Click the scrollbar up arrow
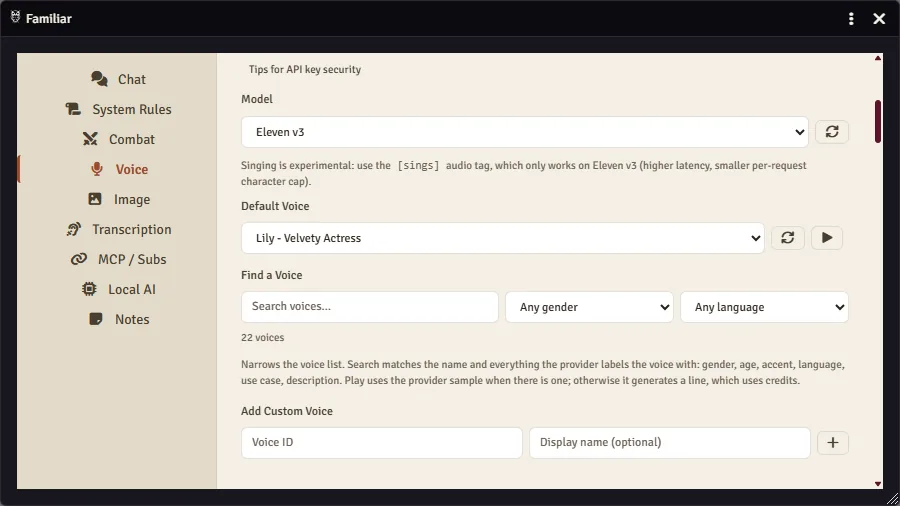The height and width of the screenshot is (506, 900). pos(878,59)
